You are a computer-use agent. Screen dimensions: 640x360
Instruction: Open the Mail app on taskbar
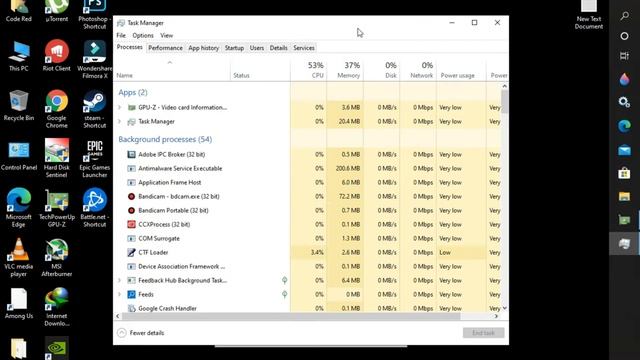(624, 150)
